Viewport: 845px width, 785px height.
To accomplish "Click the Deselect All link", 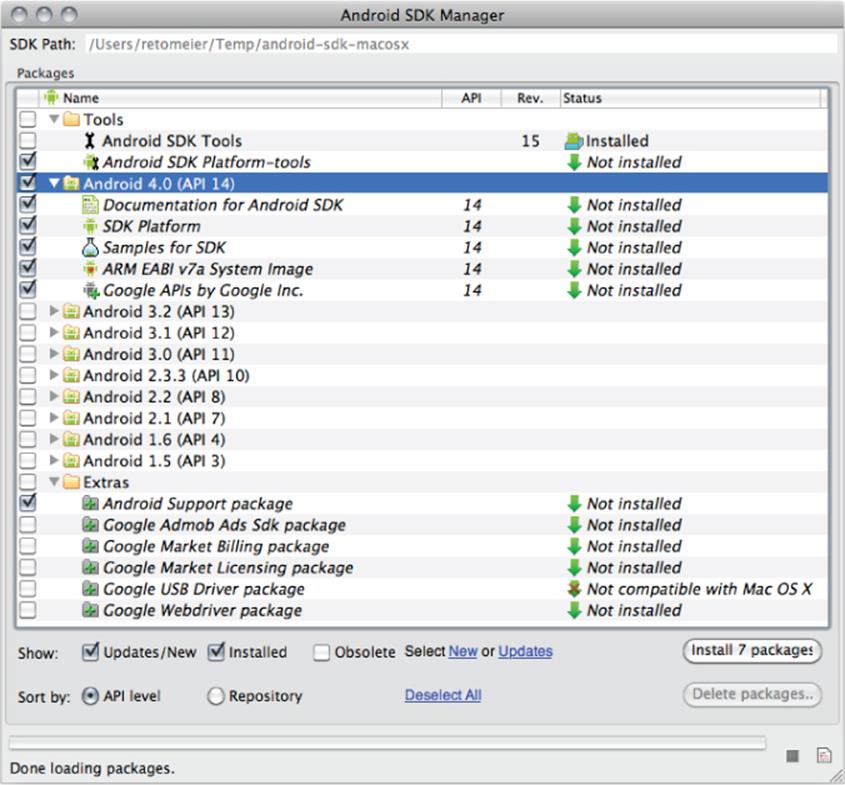I will (443, 695).
